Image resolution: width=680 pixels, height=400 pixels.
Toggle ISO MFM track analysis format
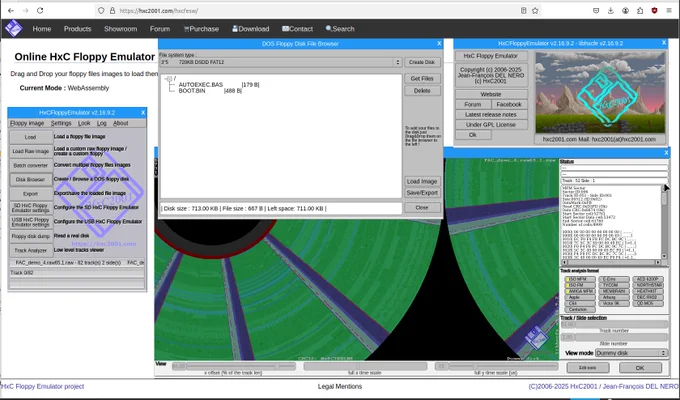[x=580, y=279]
